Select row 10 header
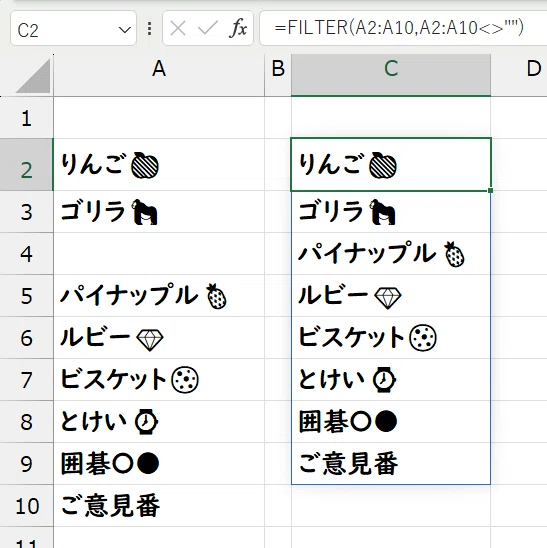Viewport: 547px width, 548px height. [x=27, y=505]
